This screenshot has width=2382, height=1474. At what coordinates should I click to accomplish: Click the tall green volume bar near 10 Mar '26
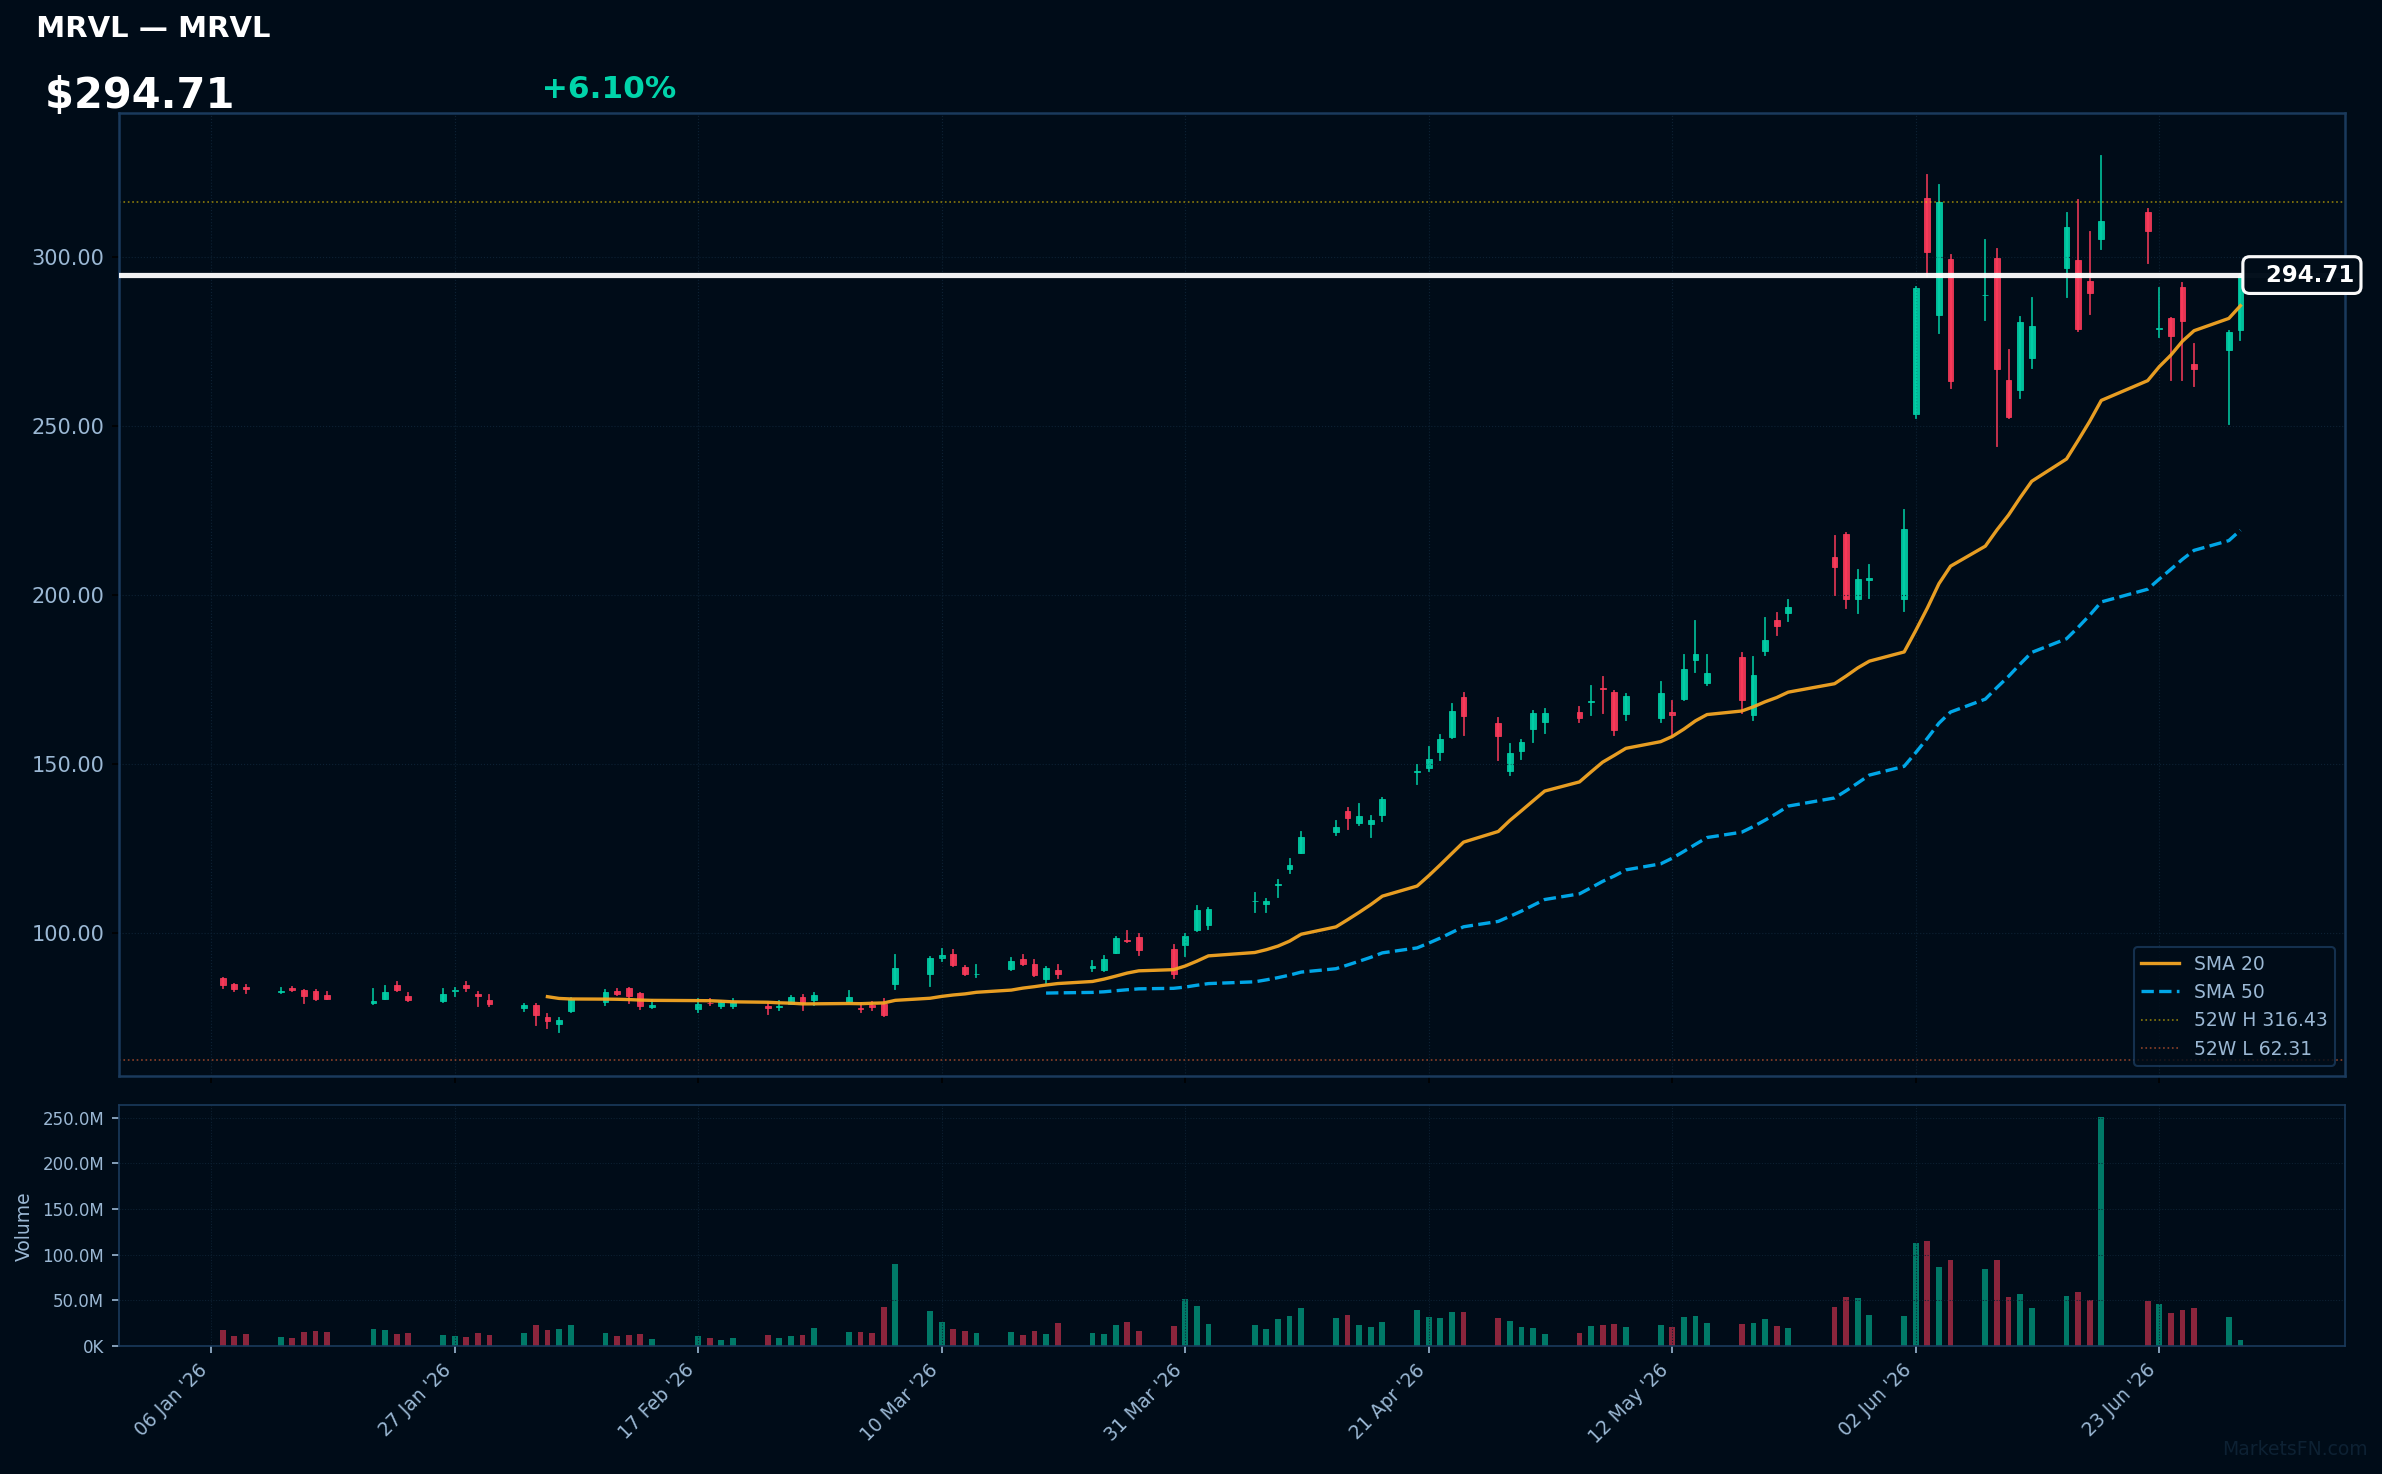pyautogui.click(x=895, y=1305)
